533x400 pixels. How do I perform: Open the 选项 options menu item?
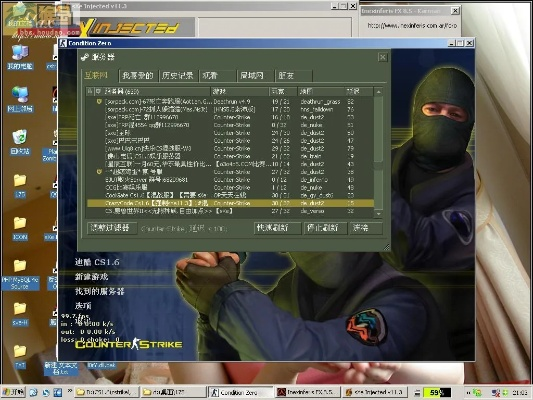83,306
